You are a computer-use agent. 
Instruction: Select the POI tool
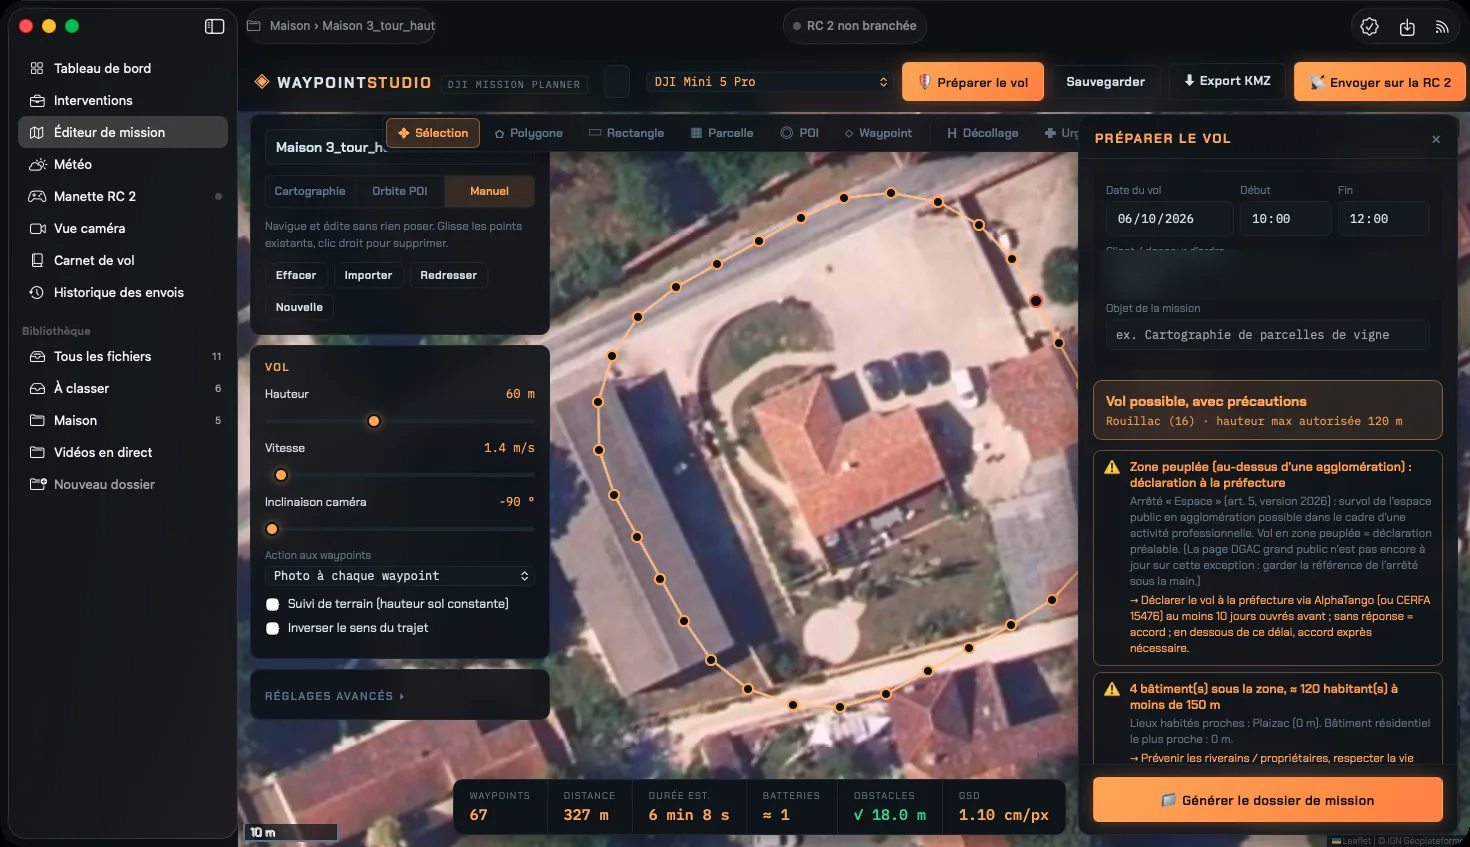[x=800, y=133]
